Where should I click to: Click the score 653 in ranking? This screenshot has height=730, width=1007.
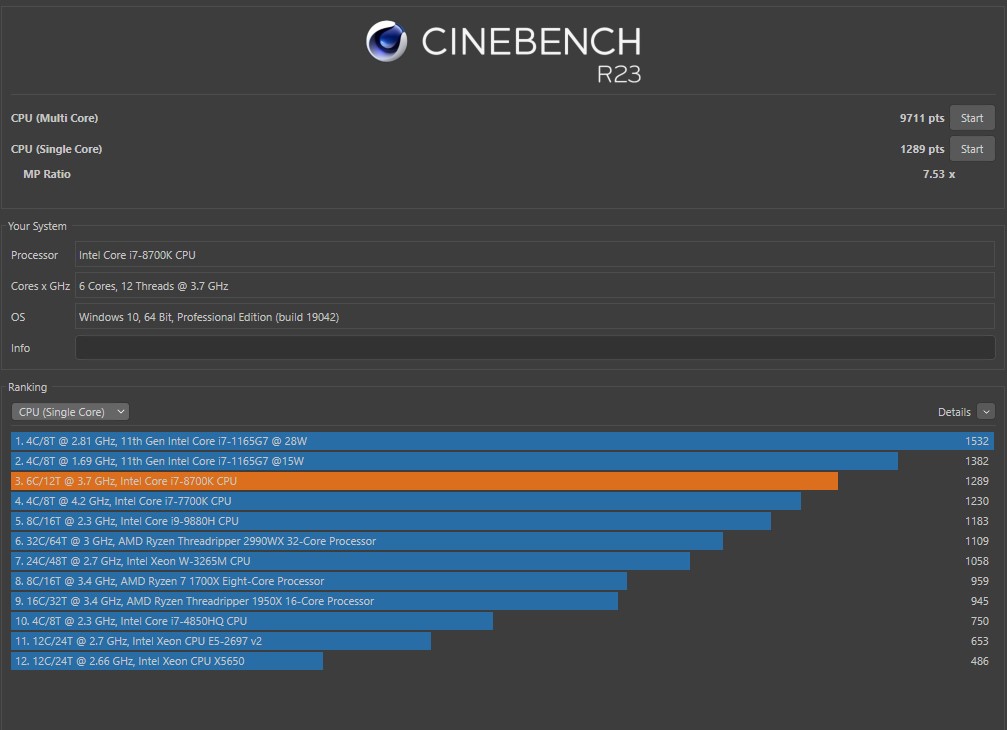[x=979, y=641]
